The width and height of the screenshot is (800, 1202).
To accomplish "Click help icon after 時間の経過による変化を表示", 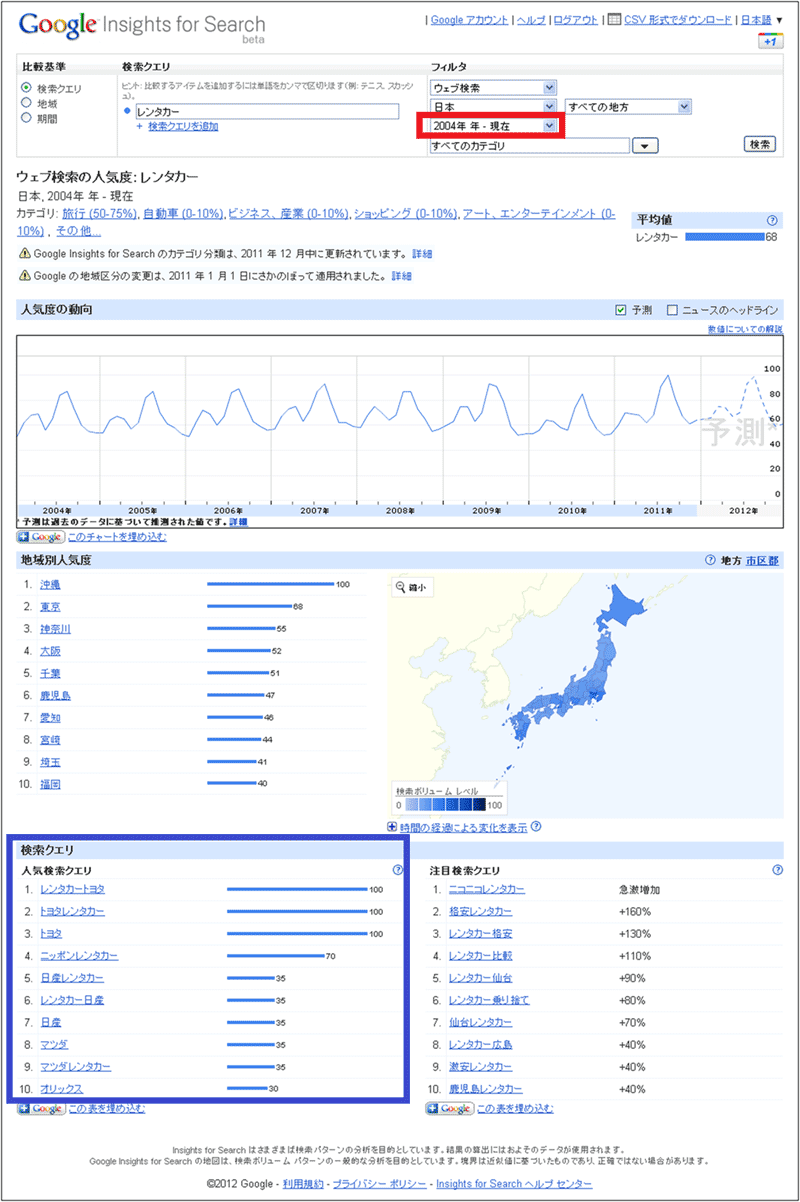I will [x=537, y=827].
